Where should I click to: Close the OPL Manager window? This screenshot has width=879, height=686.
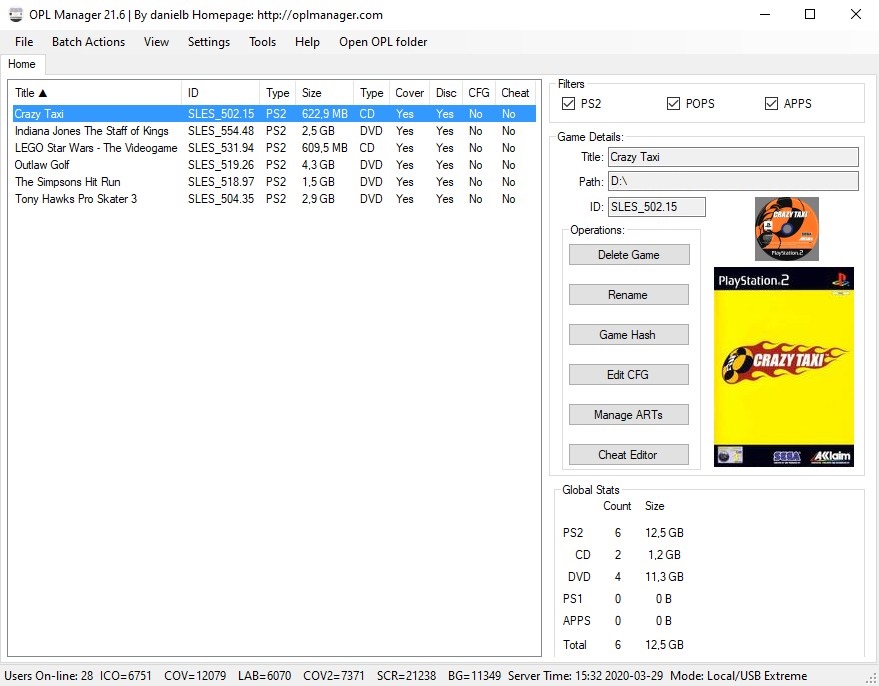855,15
